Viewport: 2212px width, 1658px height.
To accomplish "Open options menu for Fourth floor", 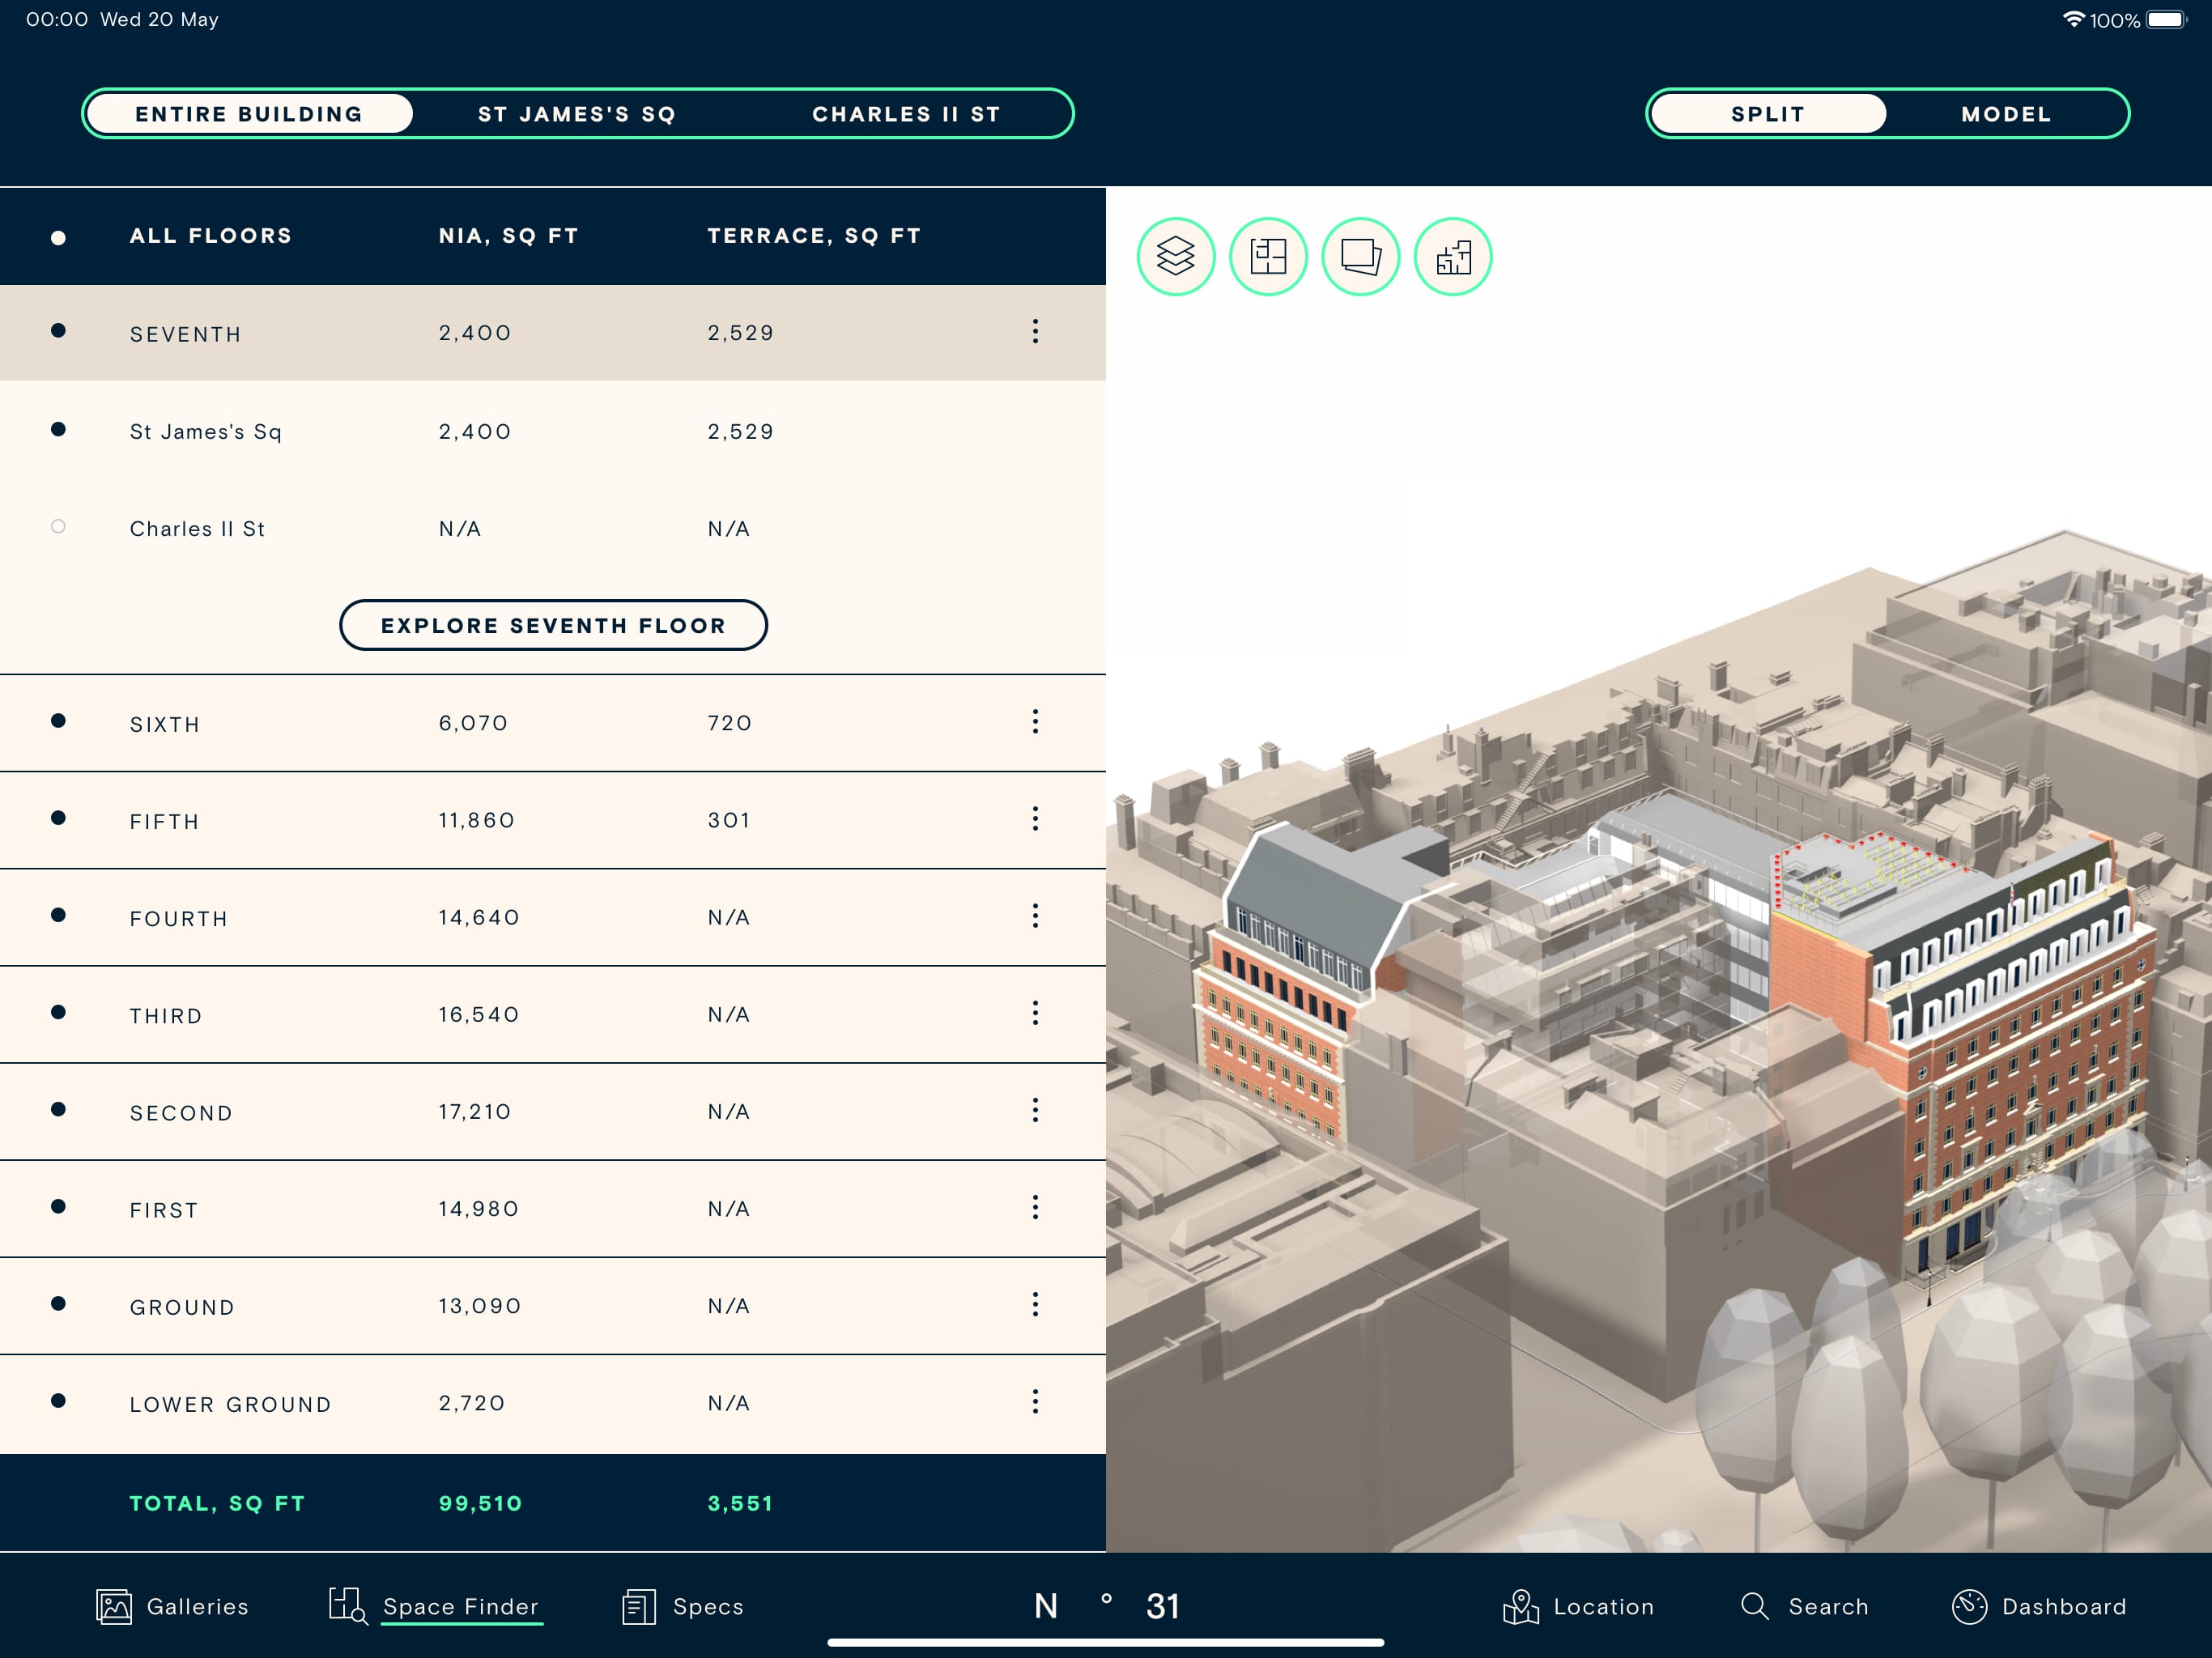I will (1035, 916).
